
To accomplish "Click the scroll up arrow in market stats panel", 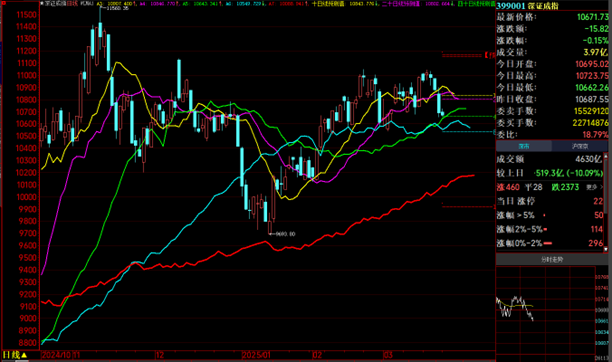I will coord(606,156).
